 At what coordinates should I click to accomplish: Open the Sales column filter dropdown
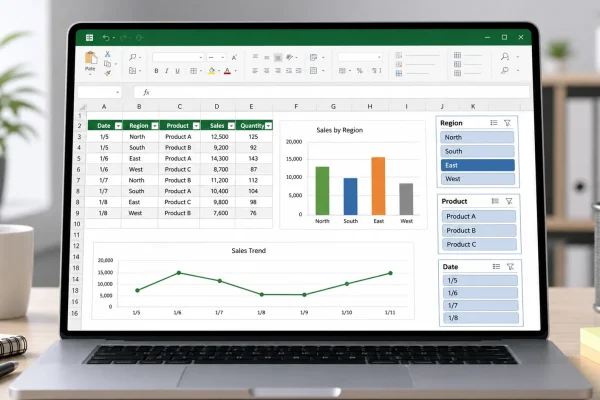tap(231, 126)
